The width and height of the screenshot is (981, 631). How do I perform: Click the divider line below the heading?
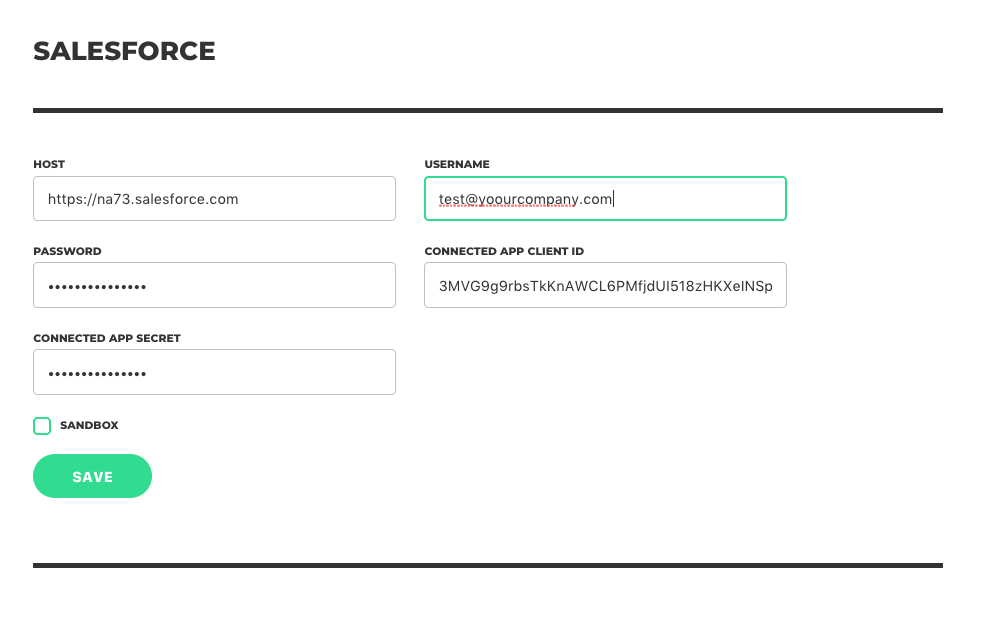coord(487,111)
